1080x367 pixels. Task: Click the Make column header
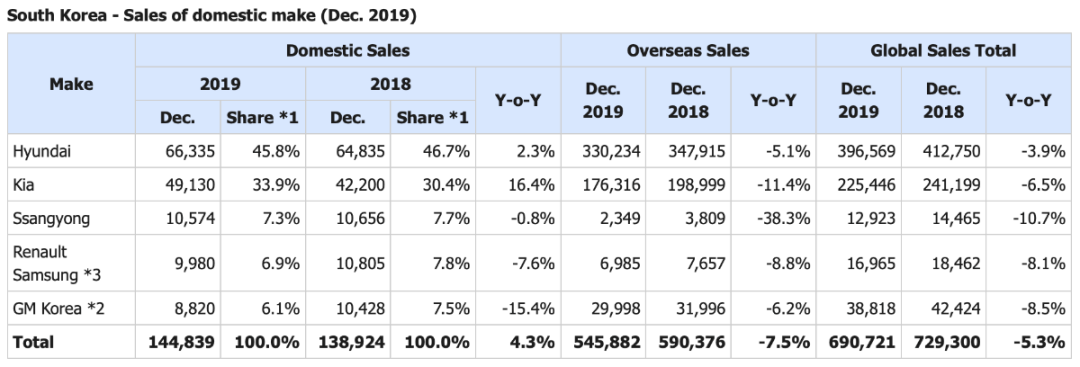[72, 84]
